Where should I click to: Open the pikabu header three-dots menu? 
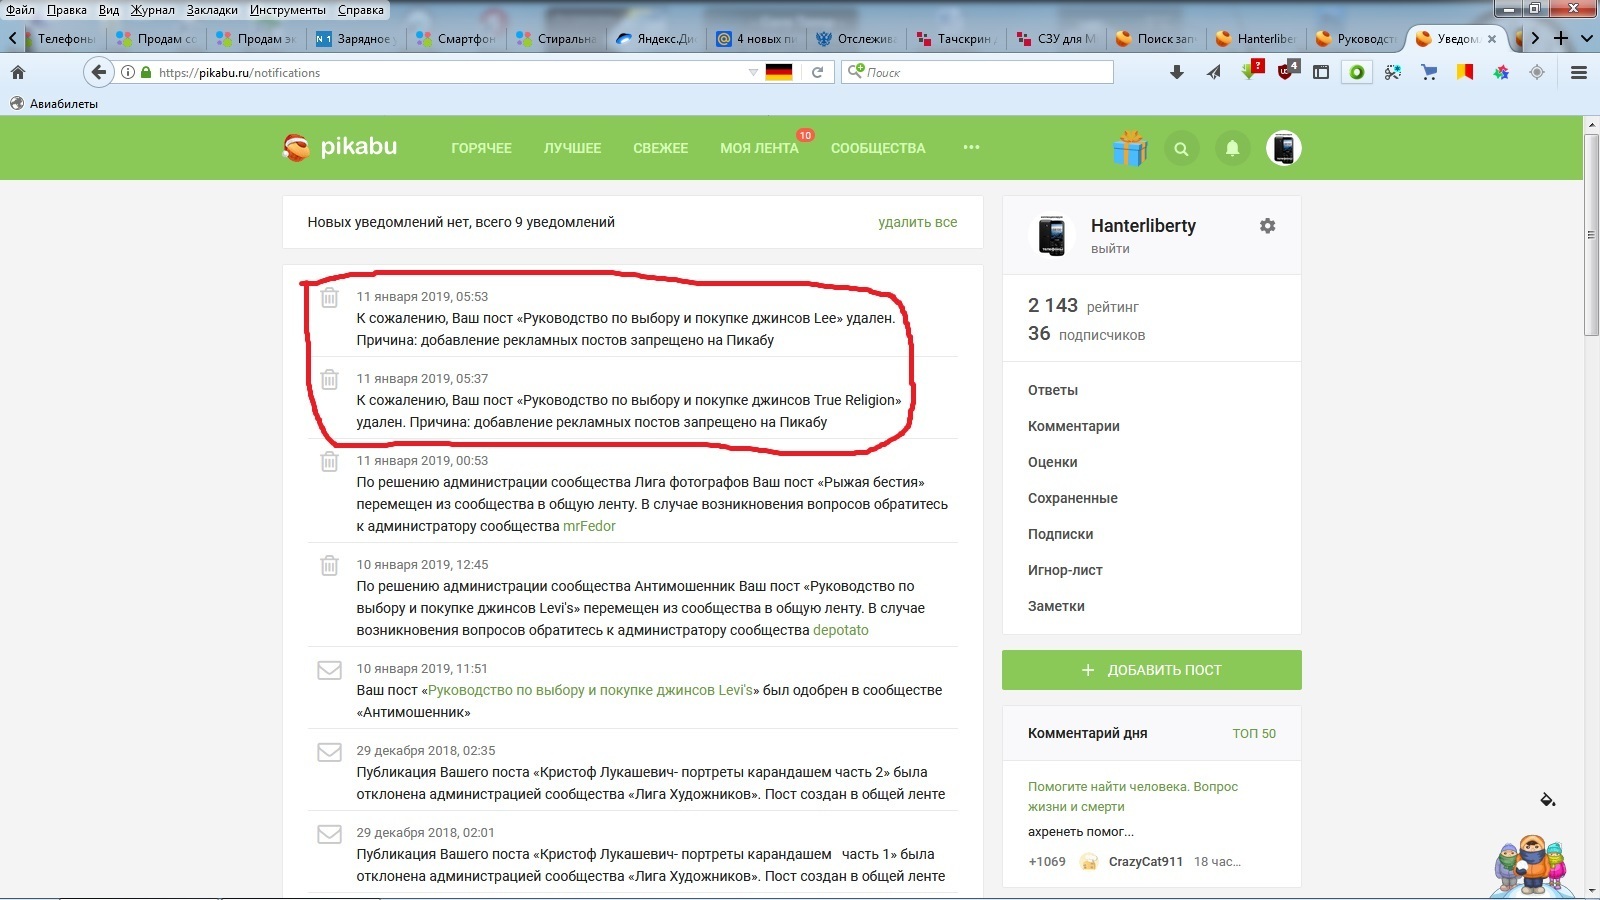coord(971,148)
